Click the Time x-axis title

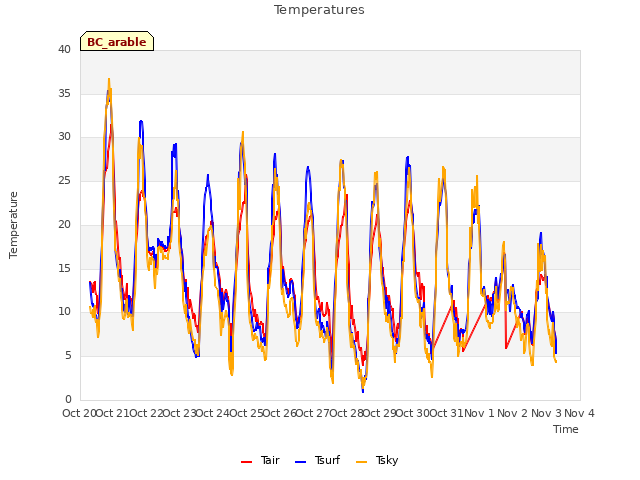click(566, 429)
